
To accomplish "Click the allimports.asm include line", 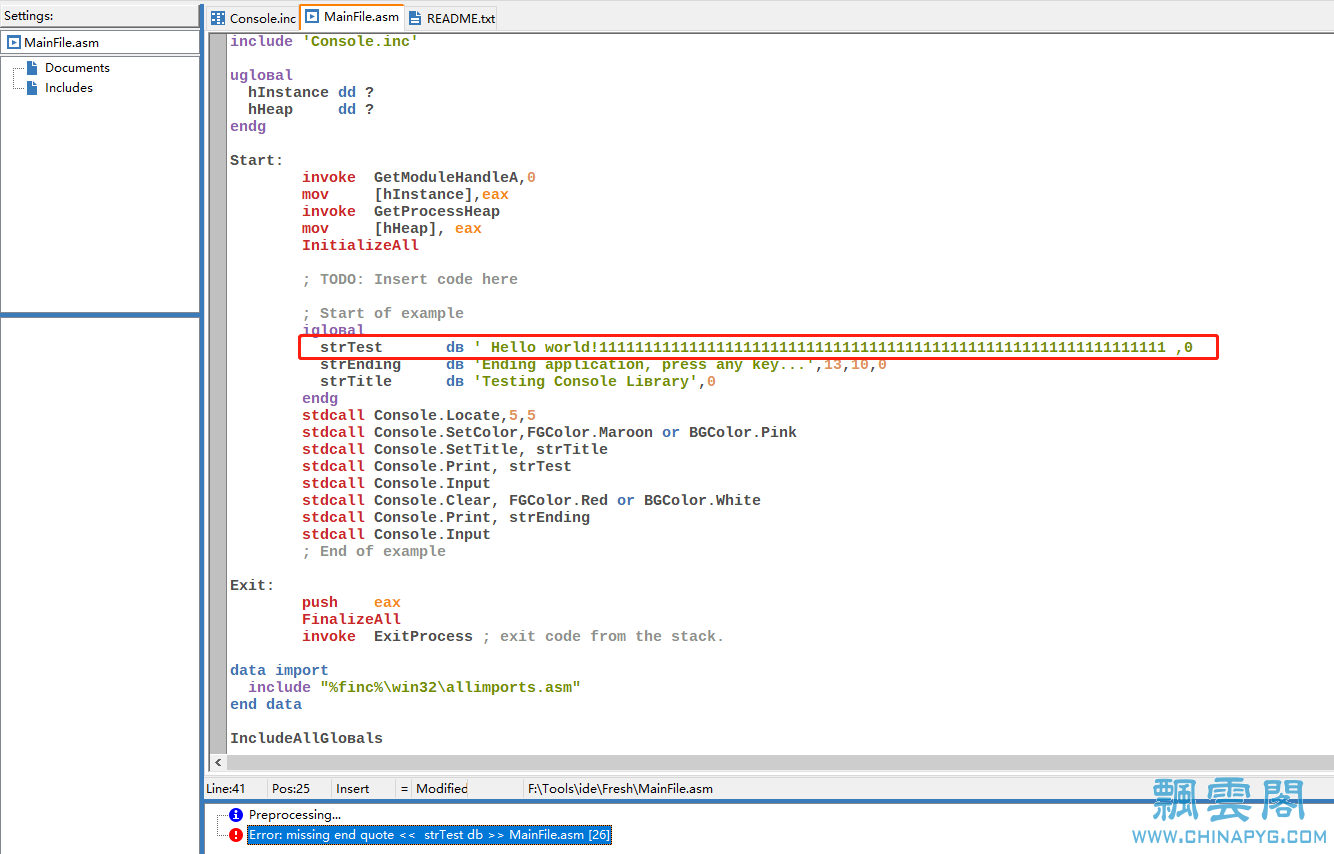I will click(414, 687).
